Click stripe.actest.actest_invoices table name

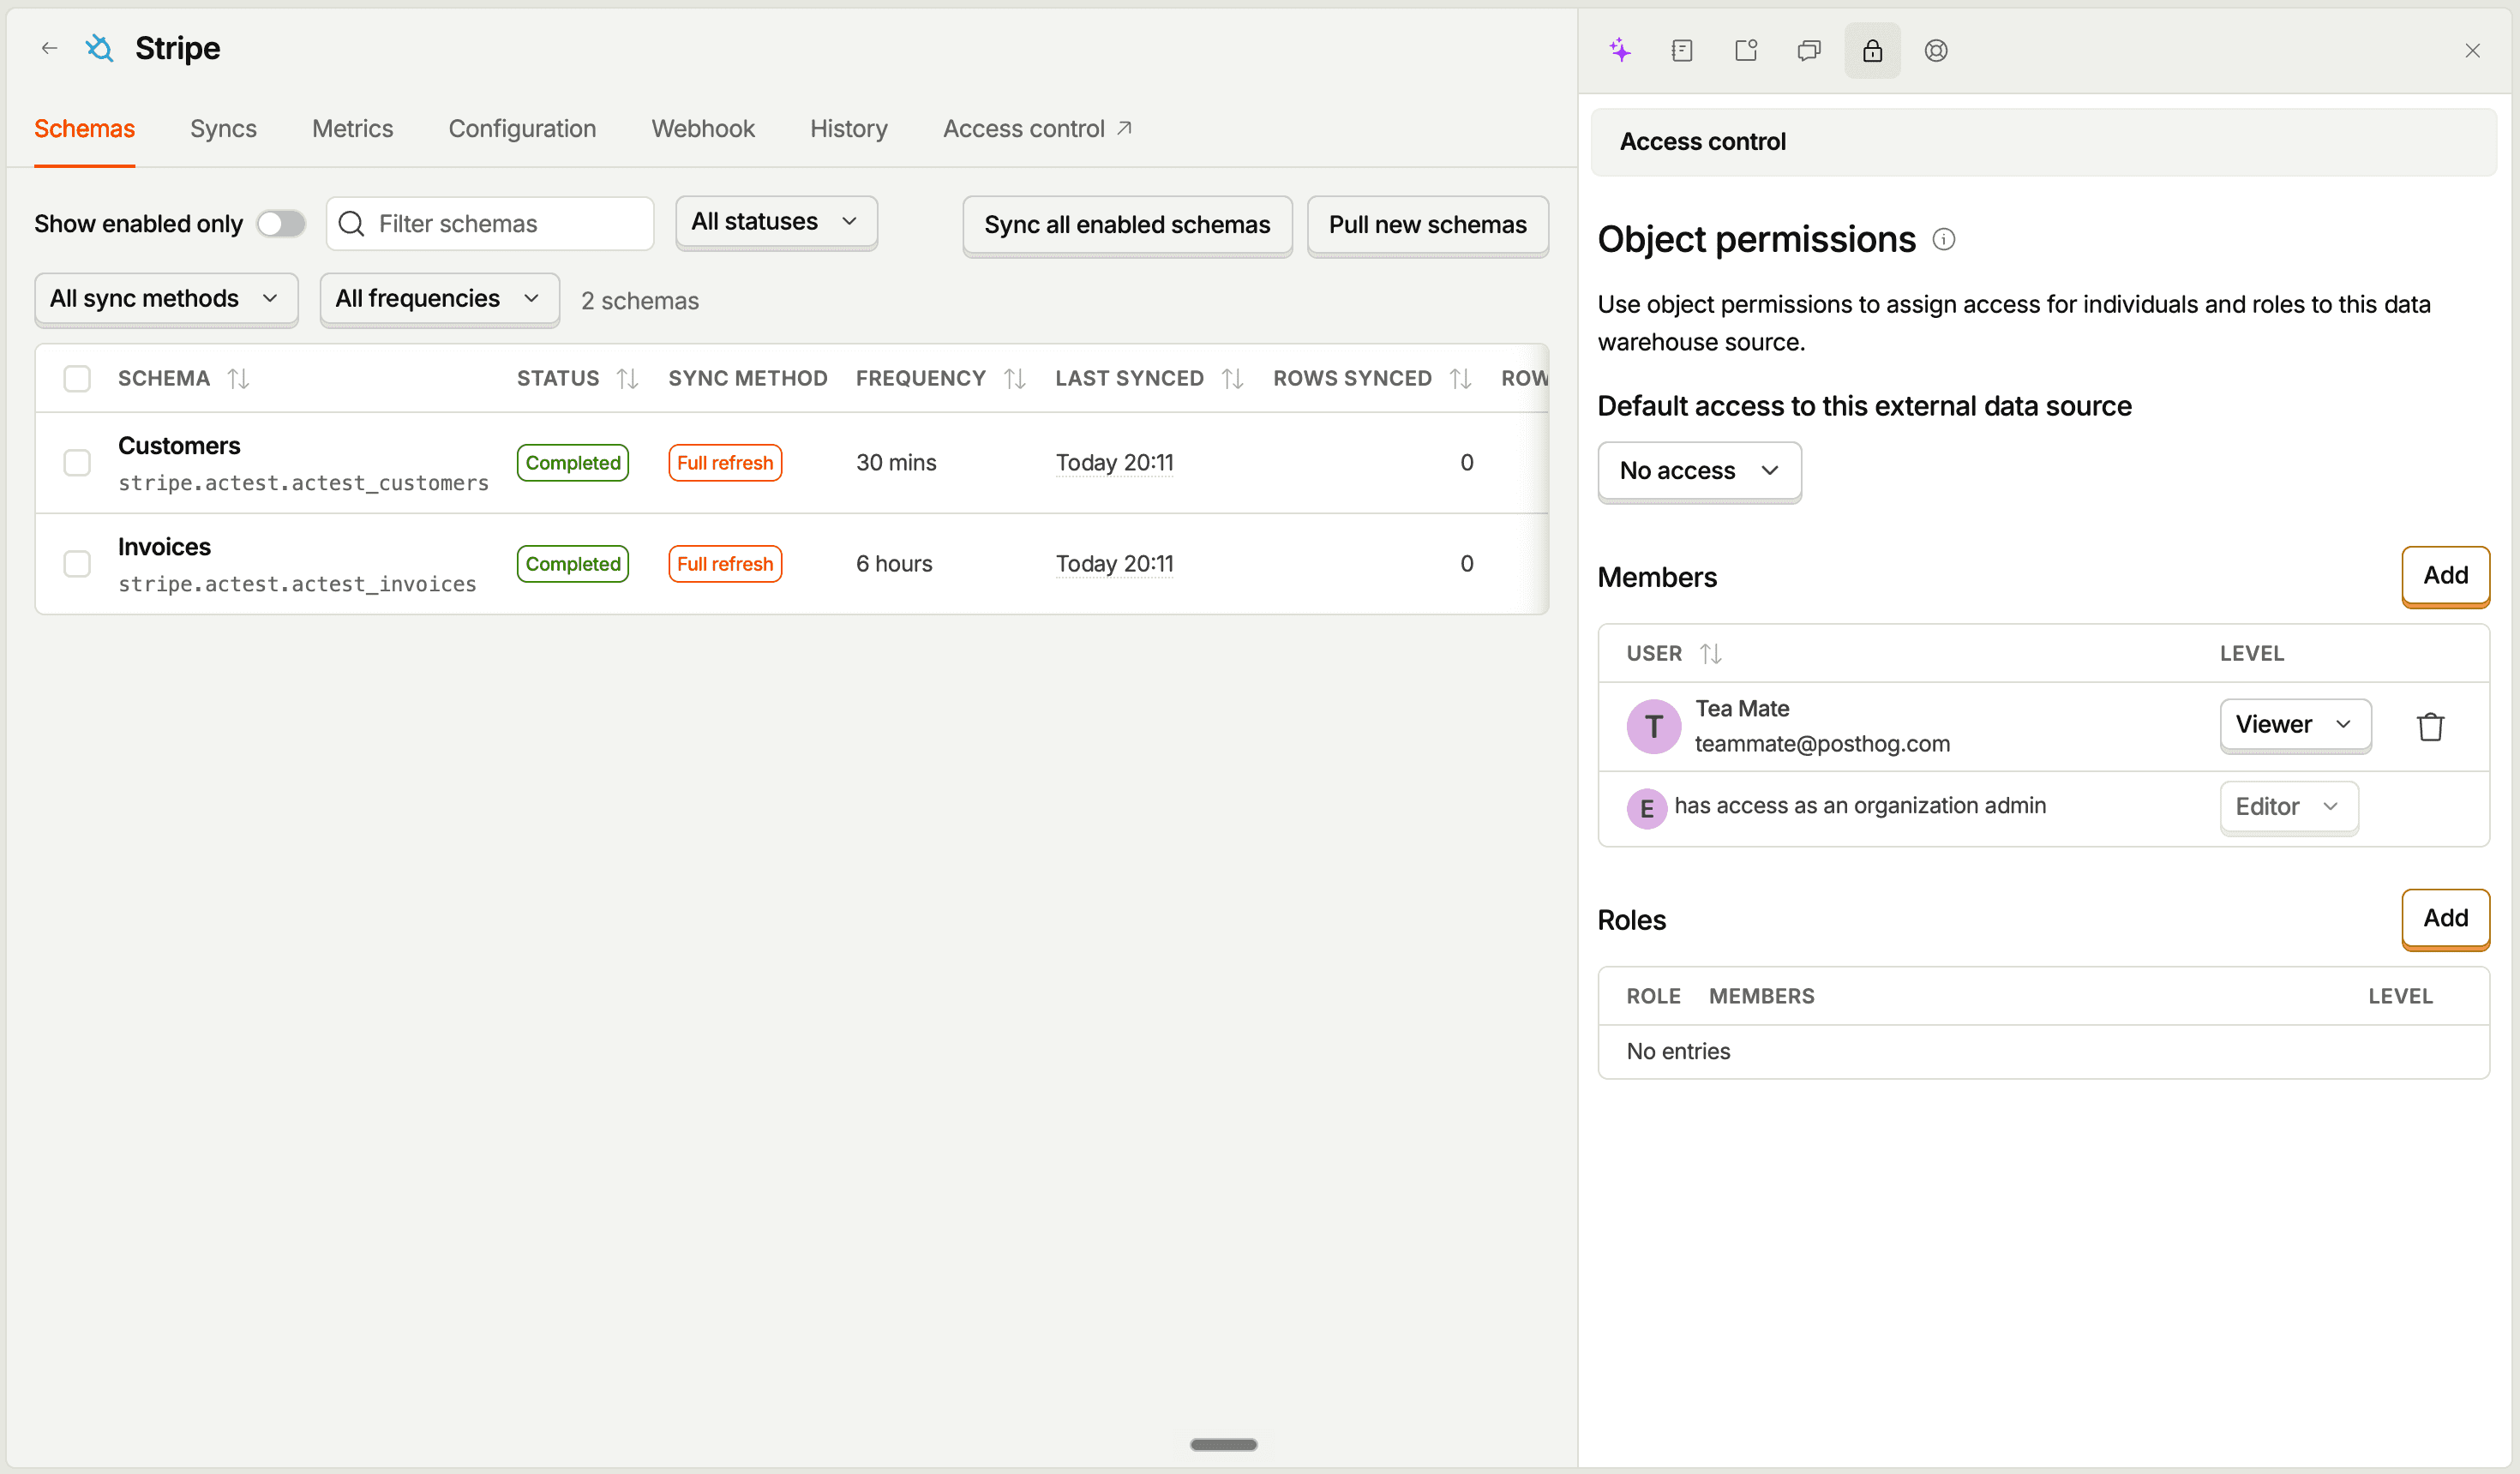(297, 584)
